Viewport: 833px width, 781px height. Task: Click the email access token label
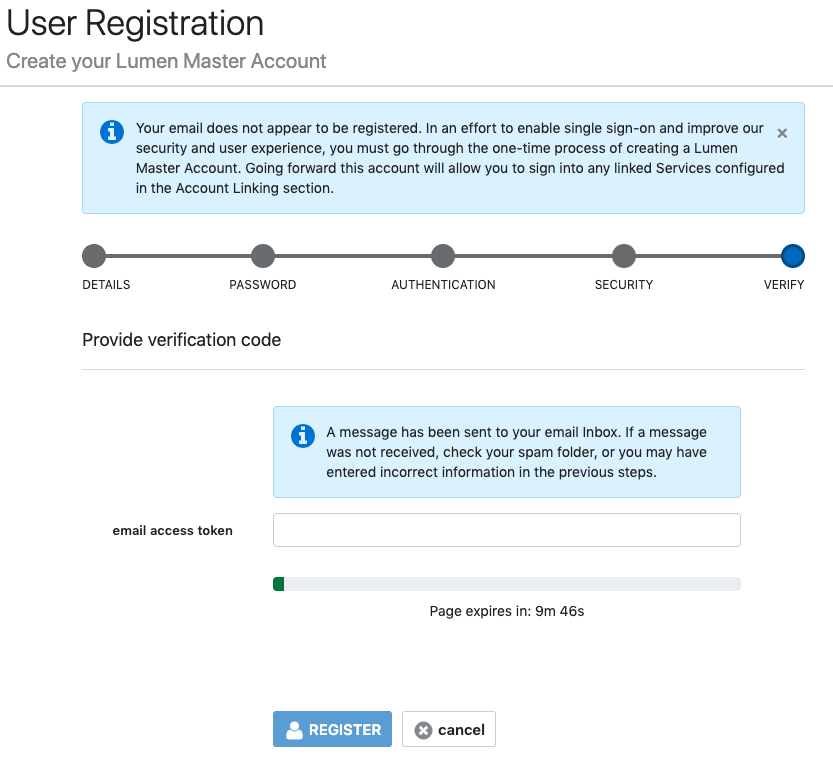click(173, 530)
